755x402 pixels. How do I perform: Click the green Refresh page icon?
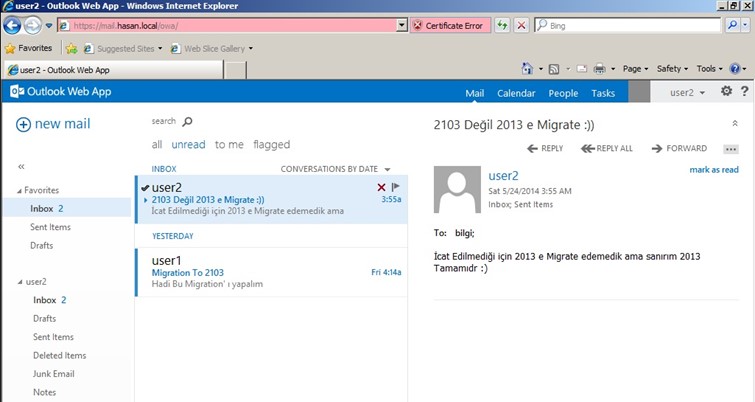(x=502, y=26)
